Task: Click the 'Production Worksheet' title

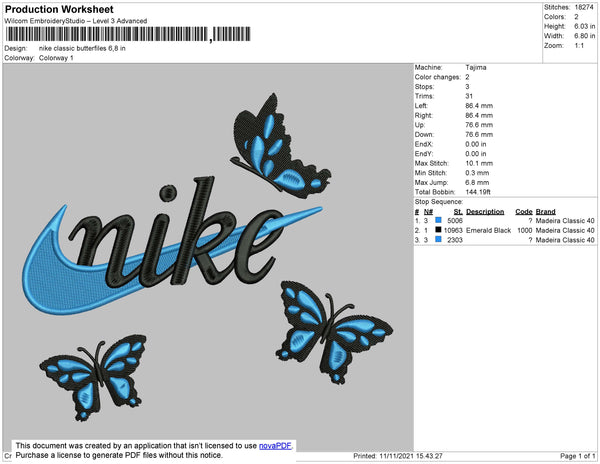Action: tap(59, 10)
